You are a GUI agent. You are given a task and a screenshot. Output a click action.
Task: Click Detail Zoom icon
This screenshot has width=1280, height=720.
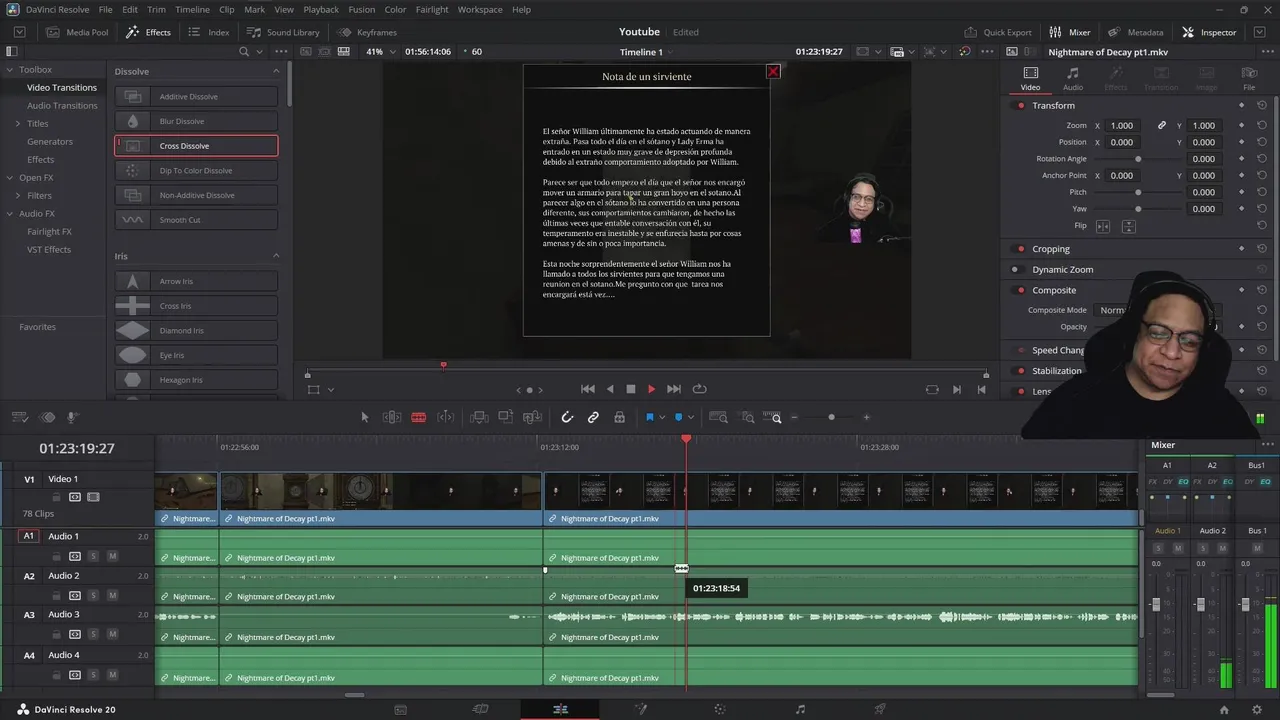[747, 417]
